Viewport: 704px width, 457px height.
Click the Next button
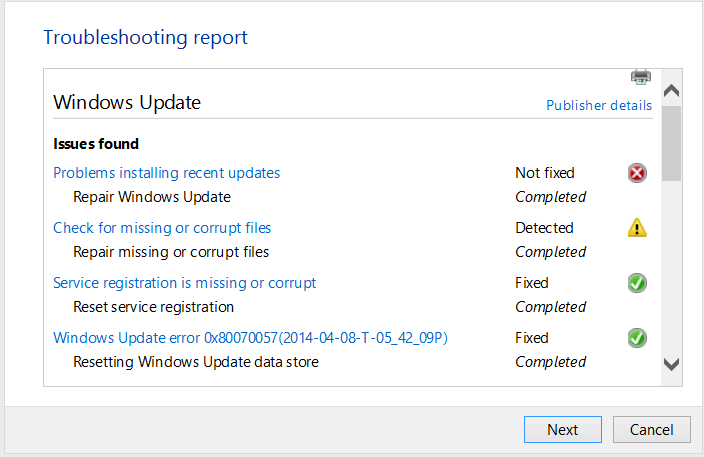point(563,430)
